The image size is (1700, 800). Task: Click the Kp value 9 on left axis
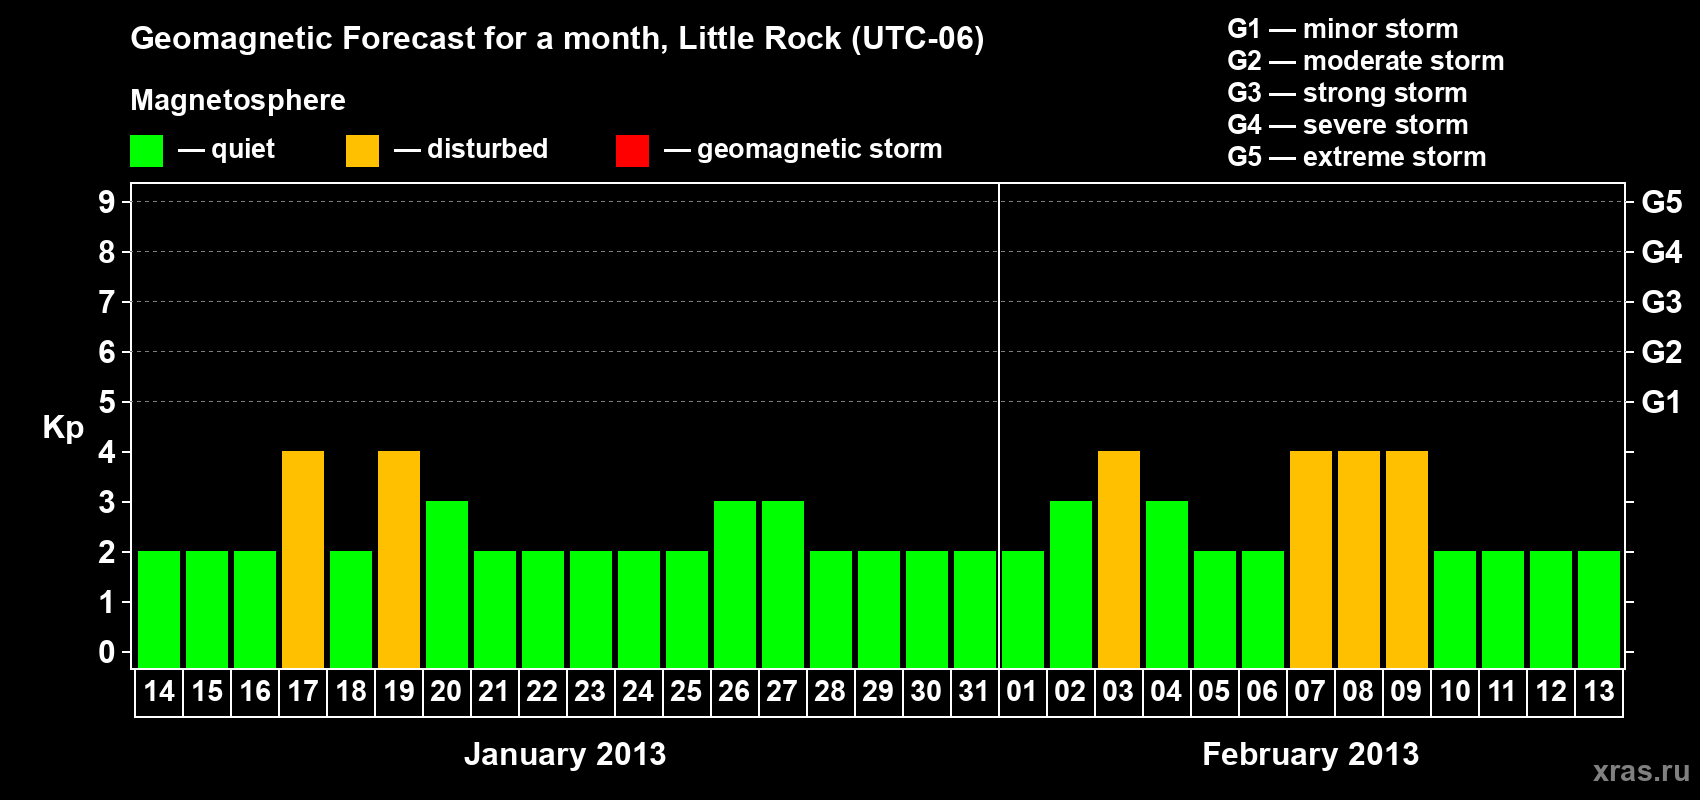pyautogui.click(x=107, y=202)
